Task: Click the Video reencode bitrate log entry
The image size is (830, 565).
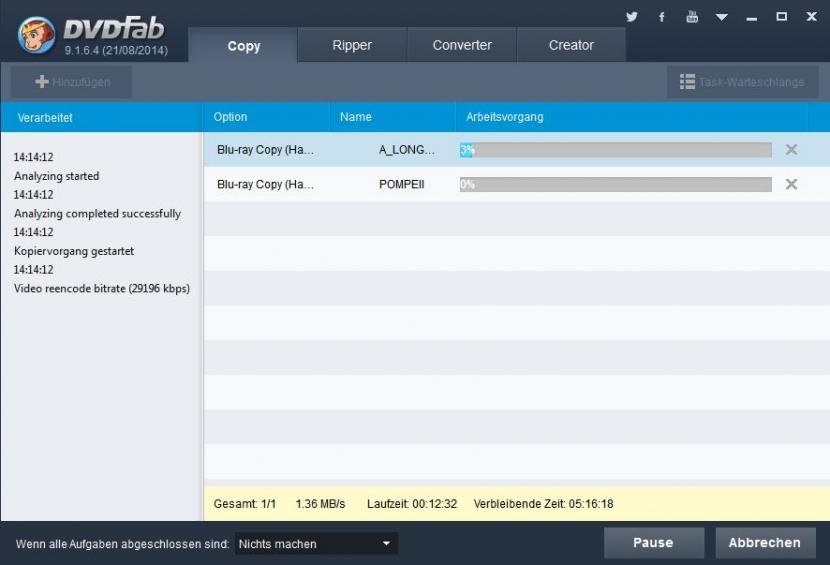Action: click(102, 289)
